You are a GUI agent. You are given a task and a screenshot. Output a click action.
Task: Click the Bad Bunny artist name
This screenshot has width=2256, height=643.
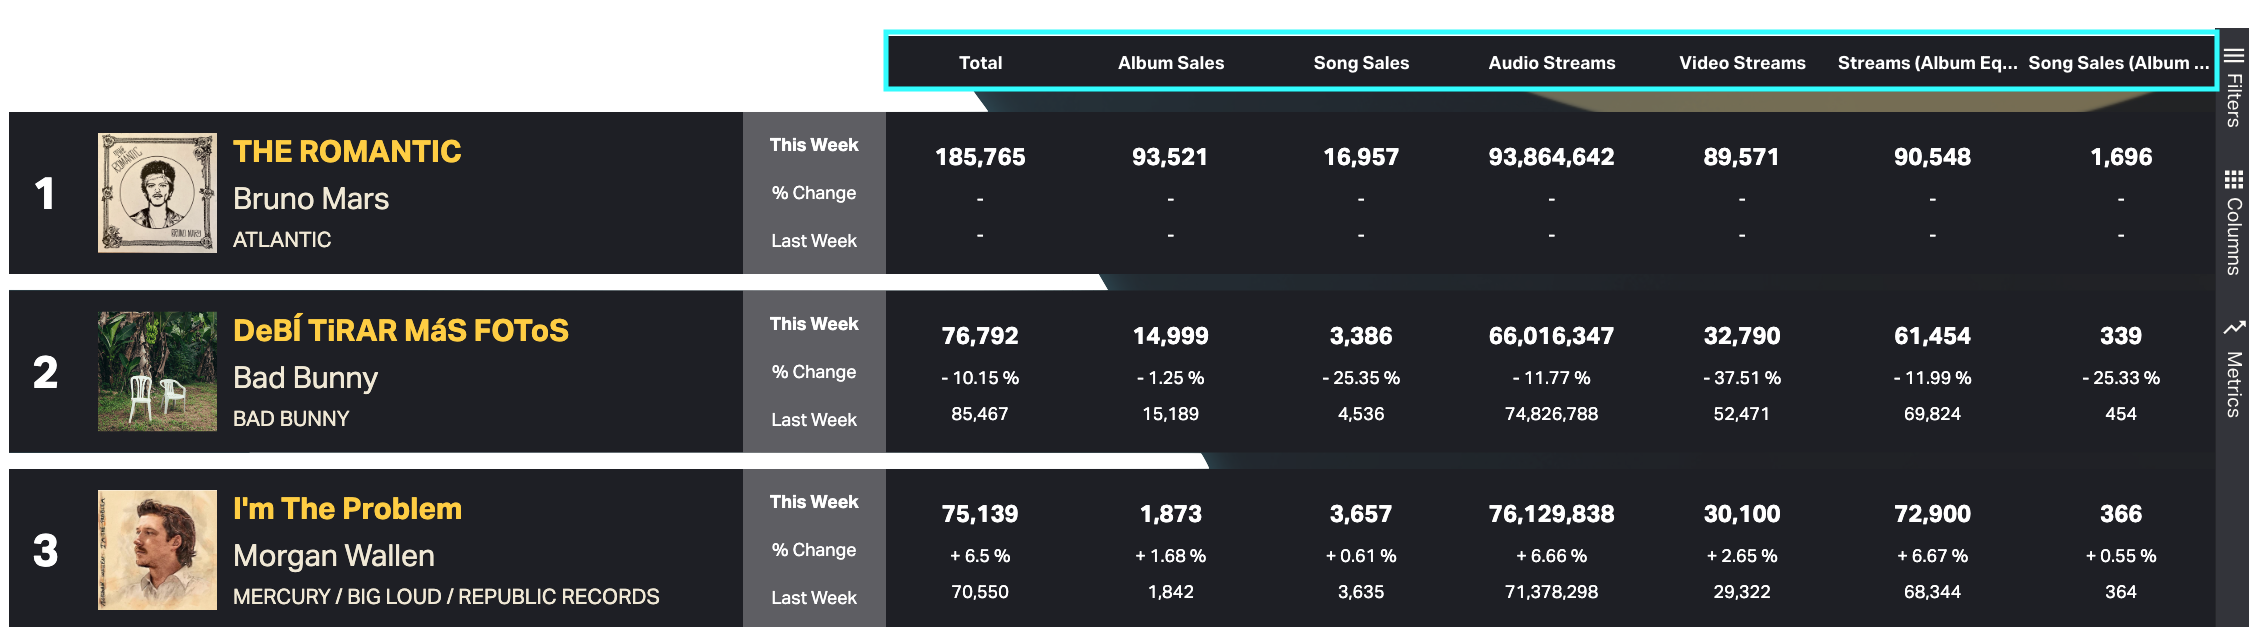tap(305, 378)
